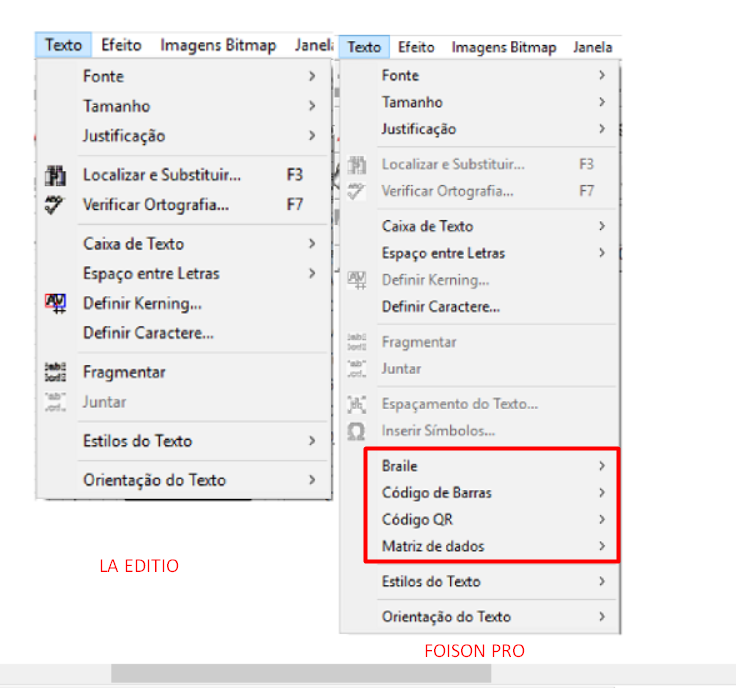Image resolution: width=736 pixels, height=688 pixels.
Task: Expand Tamanho submenu arrow in FOISON PRO menu
Action: click(x=602, y=102)
